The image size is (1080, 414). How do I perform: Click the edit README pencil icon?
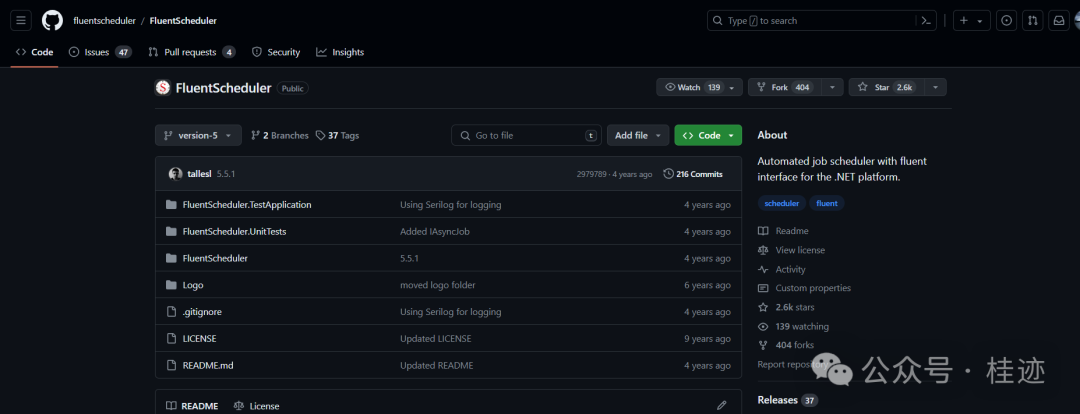721,405
